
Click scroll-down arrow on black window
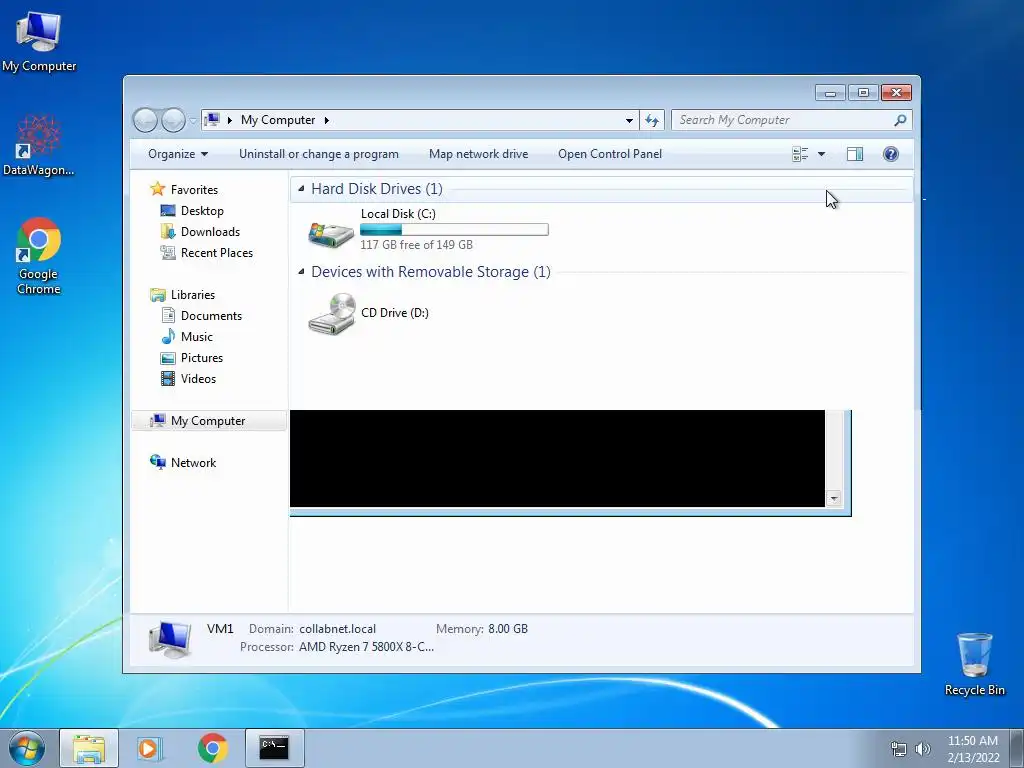[x=834, y=499]
